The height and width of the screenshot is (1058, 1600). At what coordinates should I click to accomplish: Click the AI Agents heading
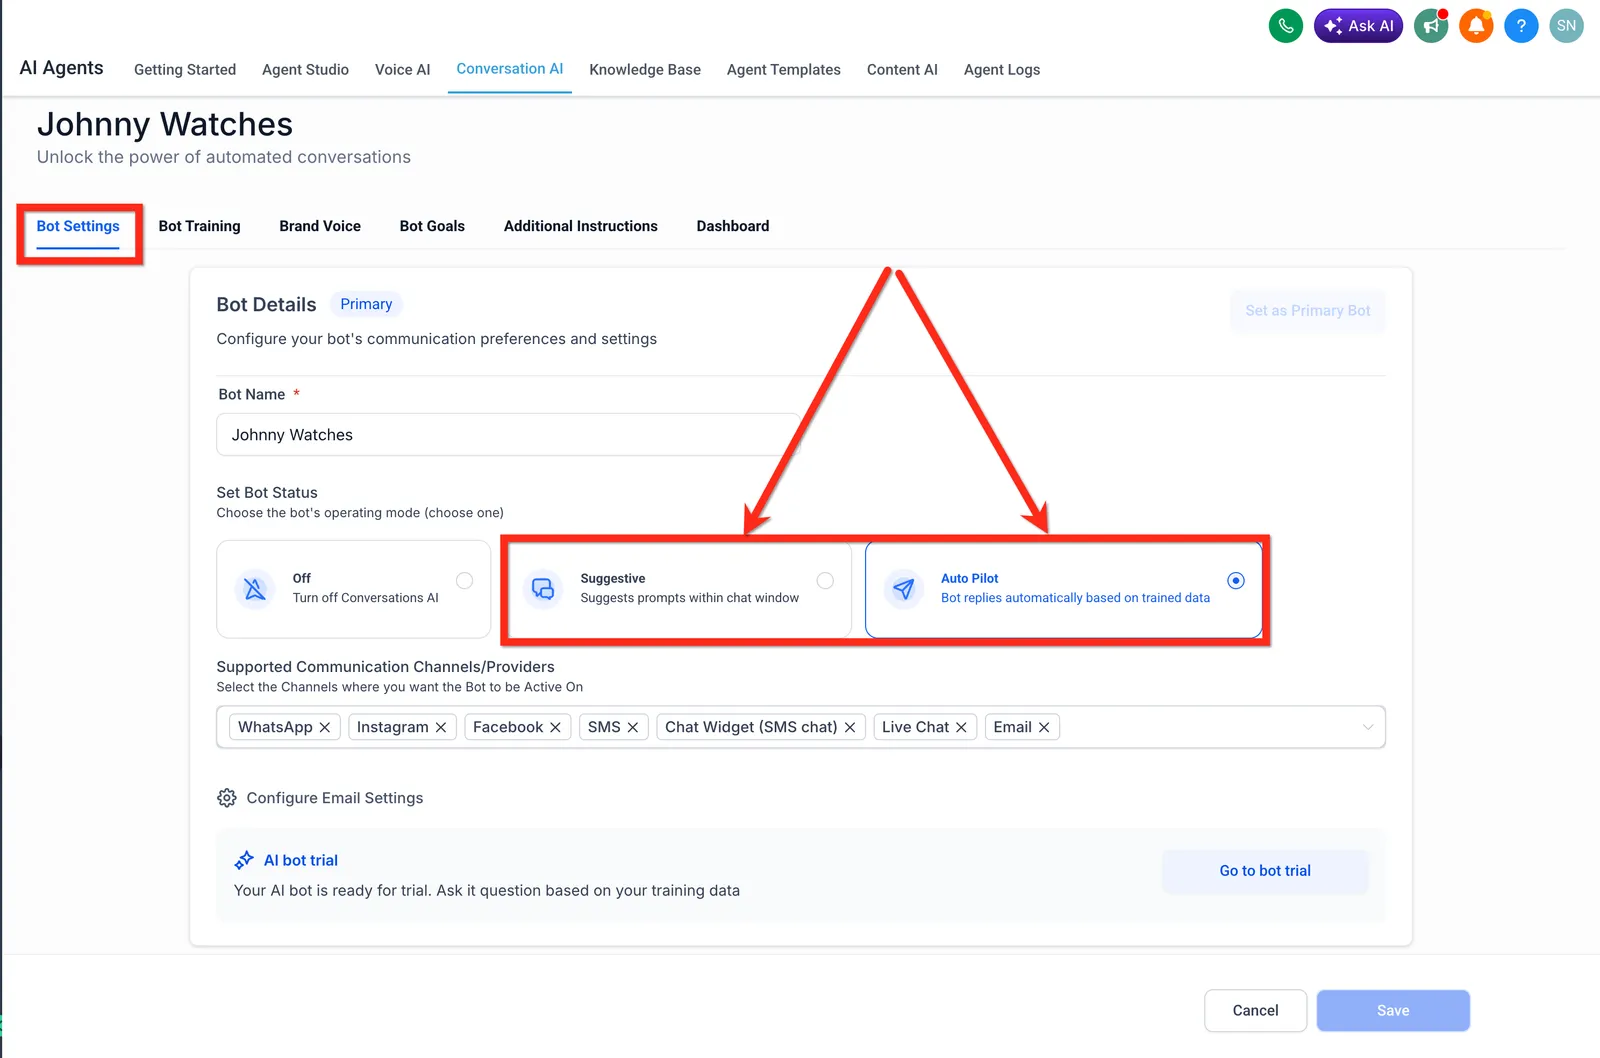tap(61, 68)
